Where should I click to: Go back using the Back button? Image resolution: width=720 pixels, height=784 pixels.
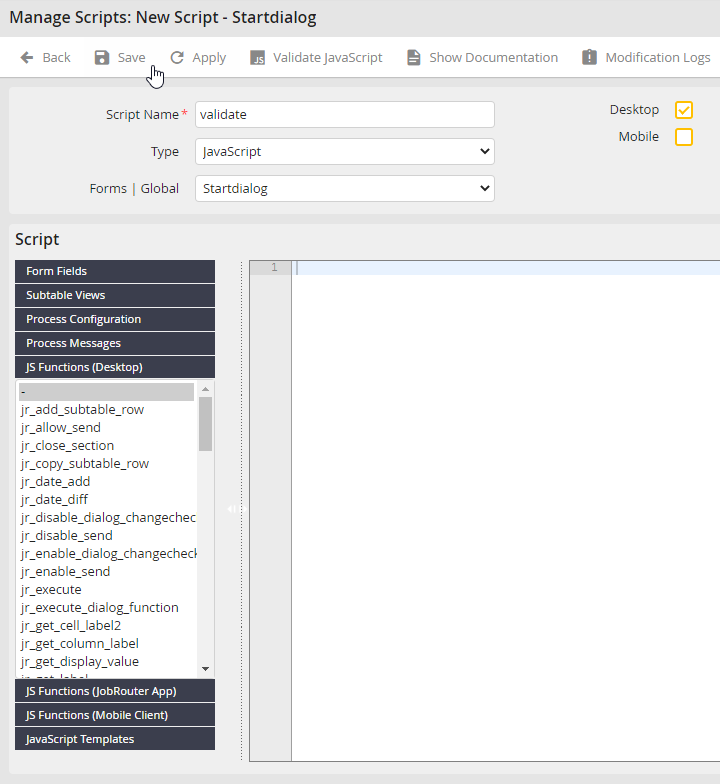[46, 58]
